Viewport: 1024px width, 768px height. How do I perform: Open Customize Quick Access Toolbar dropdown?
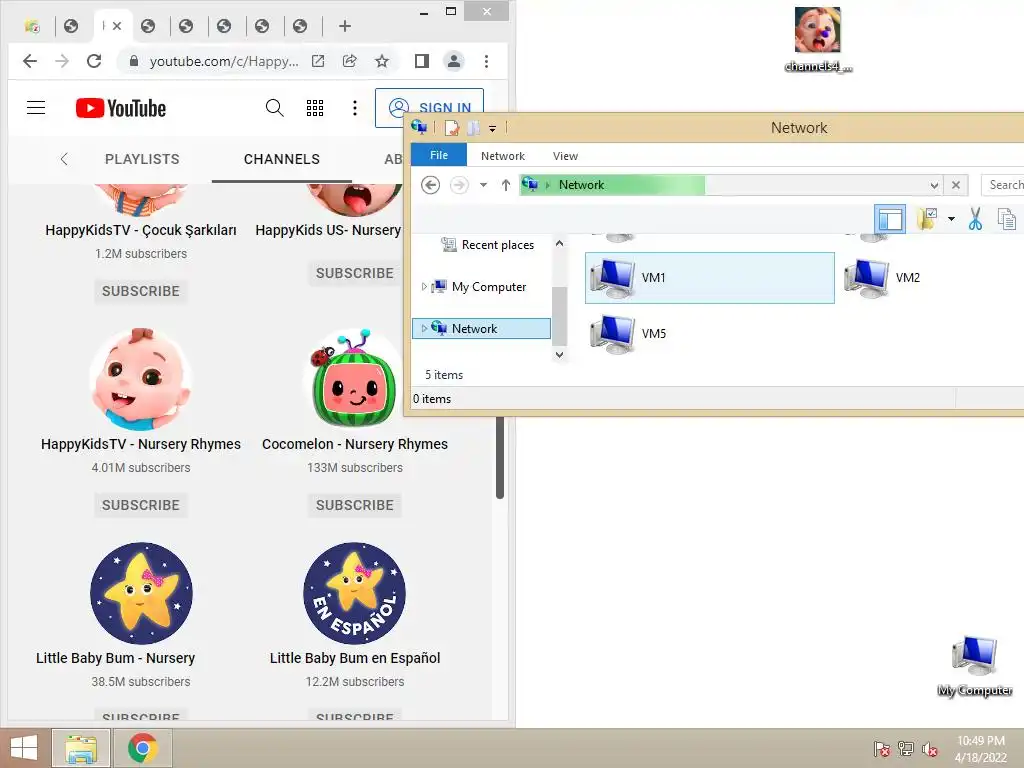(x=492, y=129)
